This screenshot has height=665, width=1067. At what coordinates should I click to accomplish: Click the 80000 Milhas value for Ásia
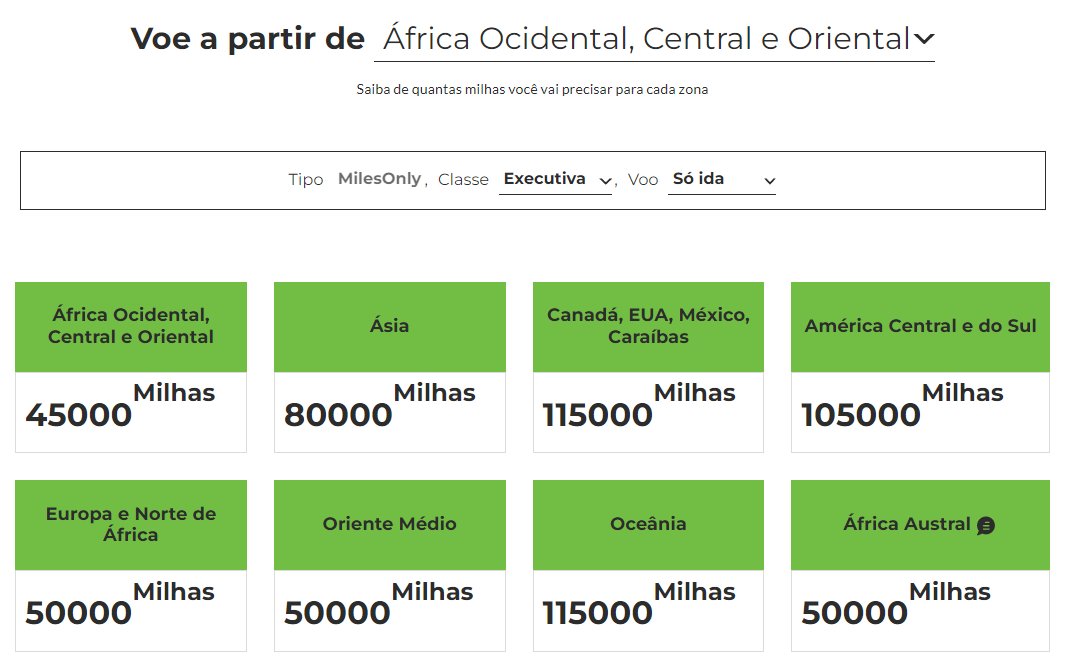pyautogui.click(x=380, y=406)
